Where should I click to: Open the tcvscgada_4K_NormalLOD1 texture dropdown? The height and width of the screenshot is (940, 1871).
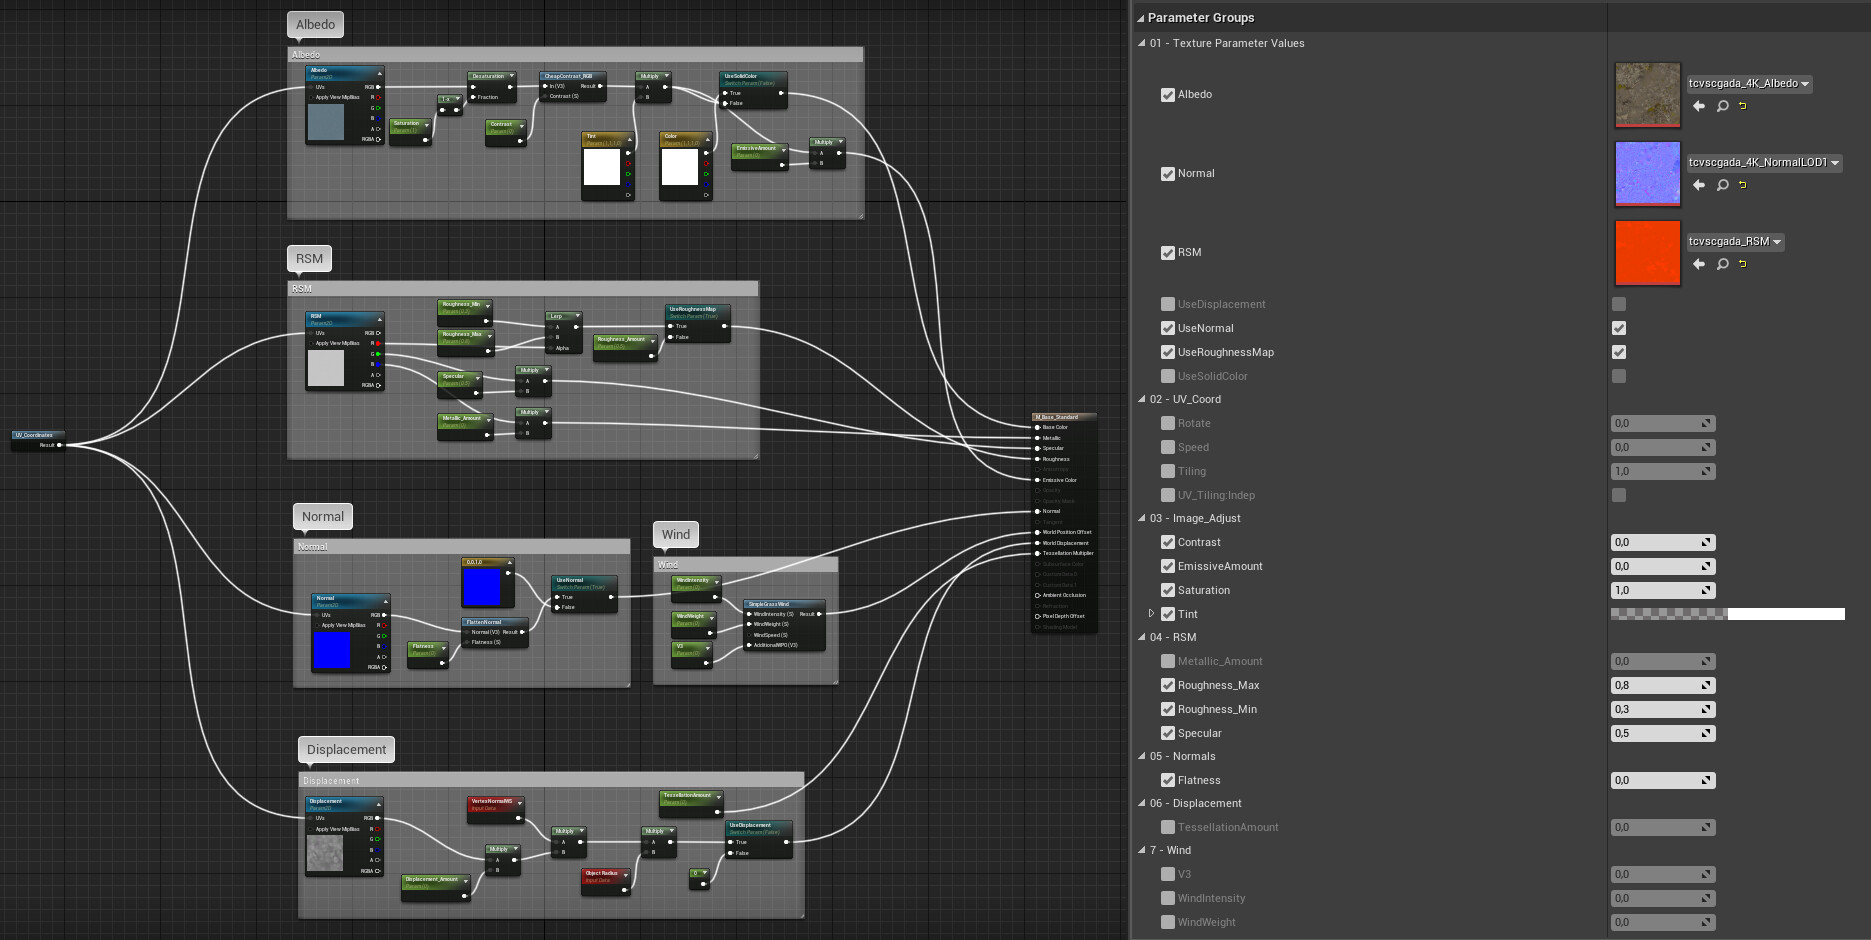point(1764,163)
